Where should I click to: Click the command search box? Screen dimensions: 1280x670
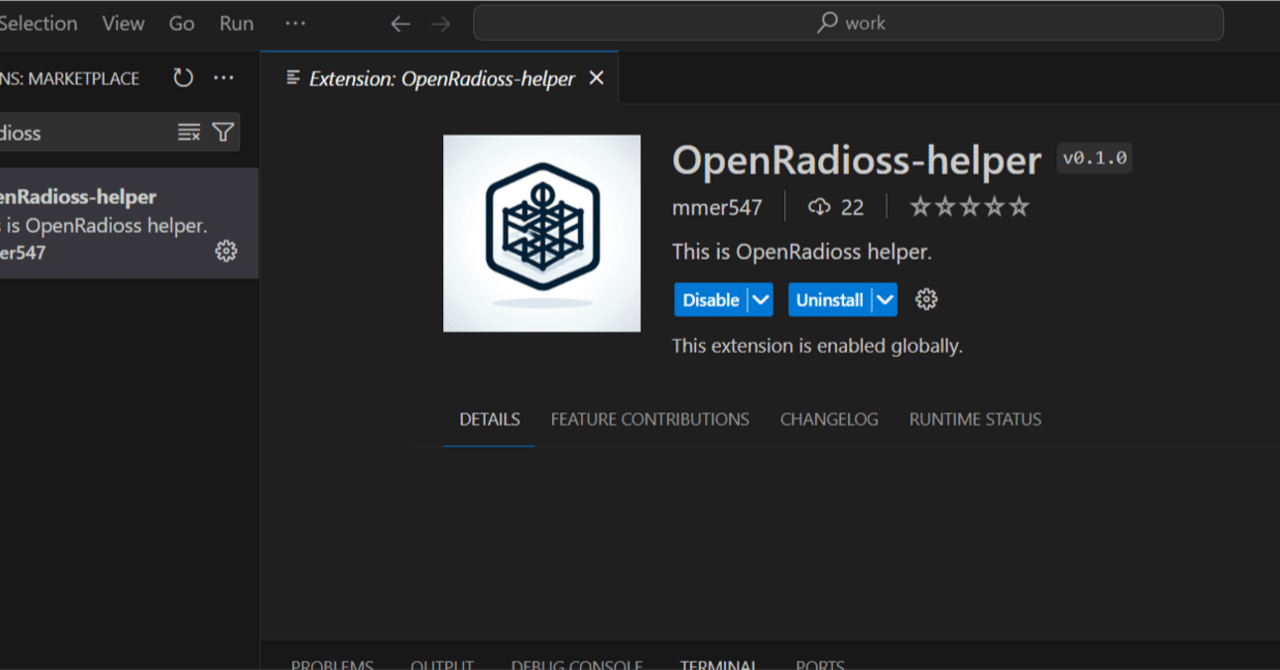click(x=850, y=22)
